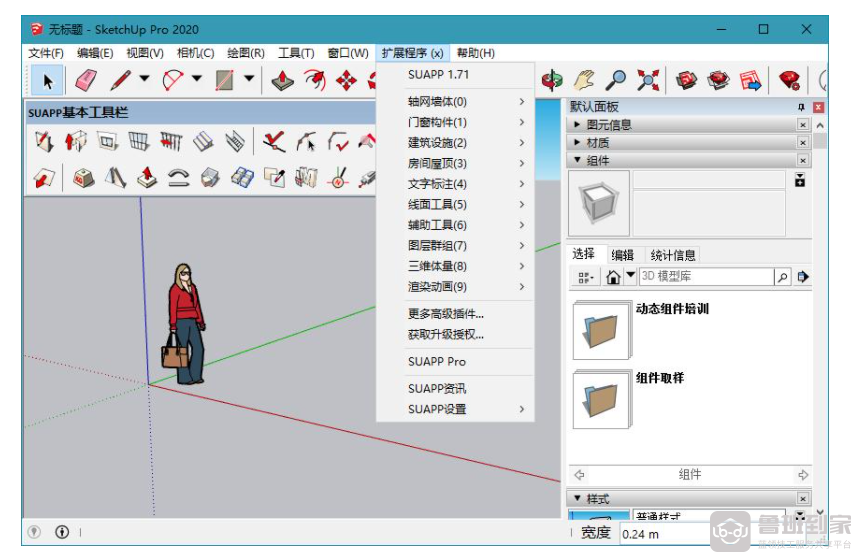Open the view options grid dropdown
Image resolution: width=856 pixels, height=557 pixels.
(586, 277)
